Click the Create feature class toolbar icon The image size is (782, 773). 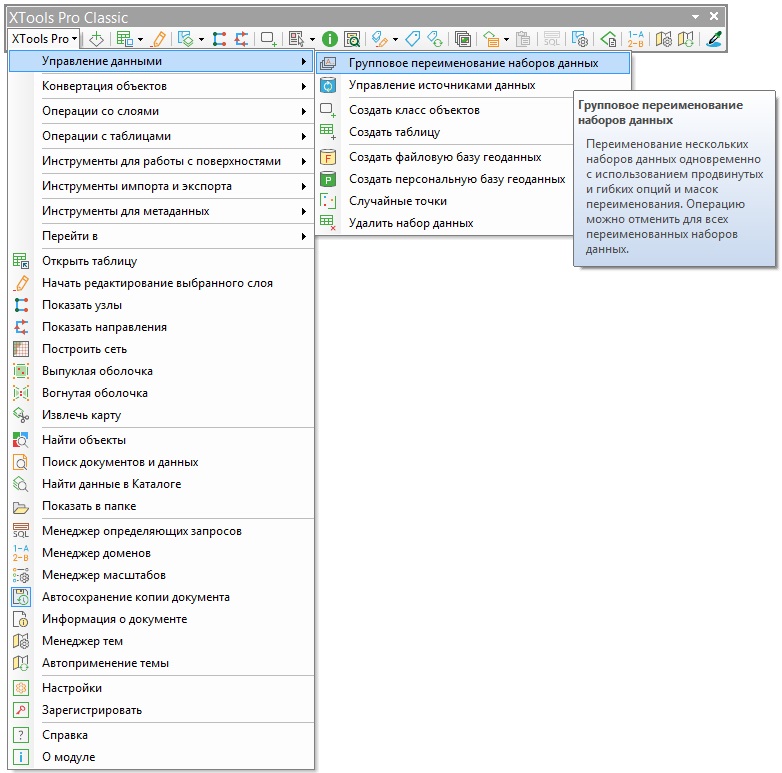point(269,38)
